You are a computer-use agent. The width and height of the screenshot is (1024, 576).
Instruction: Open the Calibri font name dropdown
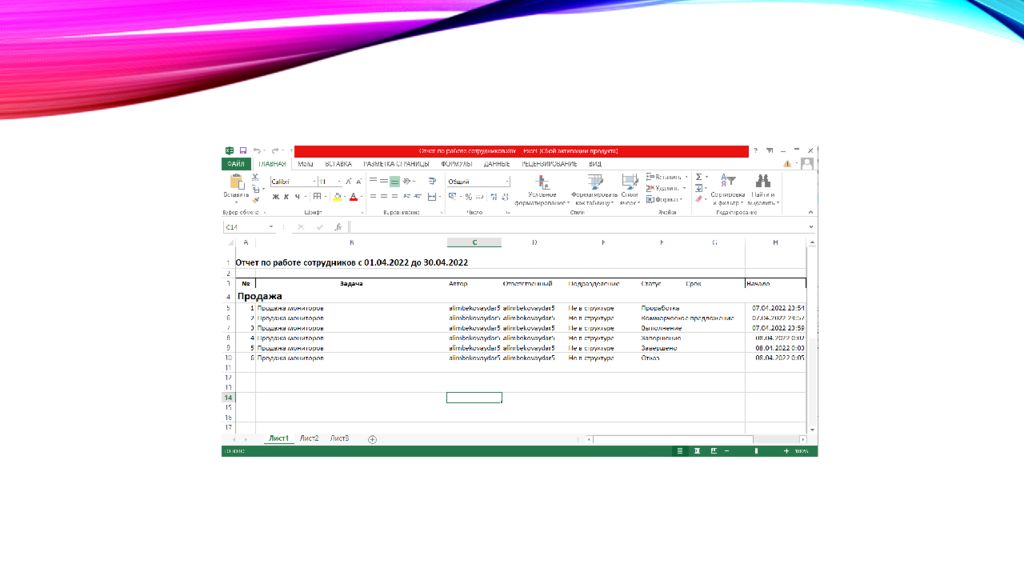(314, 182)
